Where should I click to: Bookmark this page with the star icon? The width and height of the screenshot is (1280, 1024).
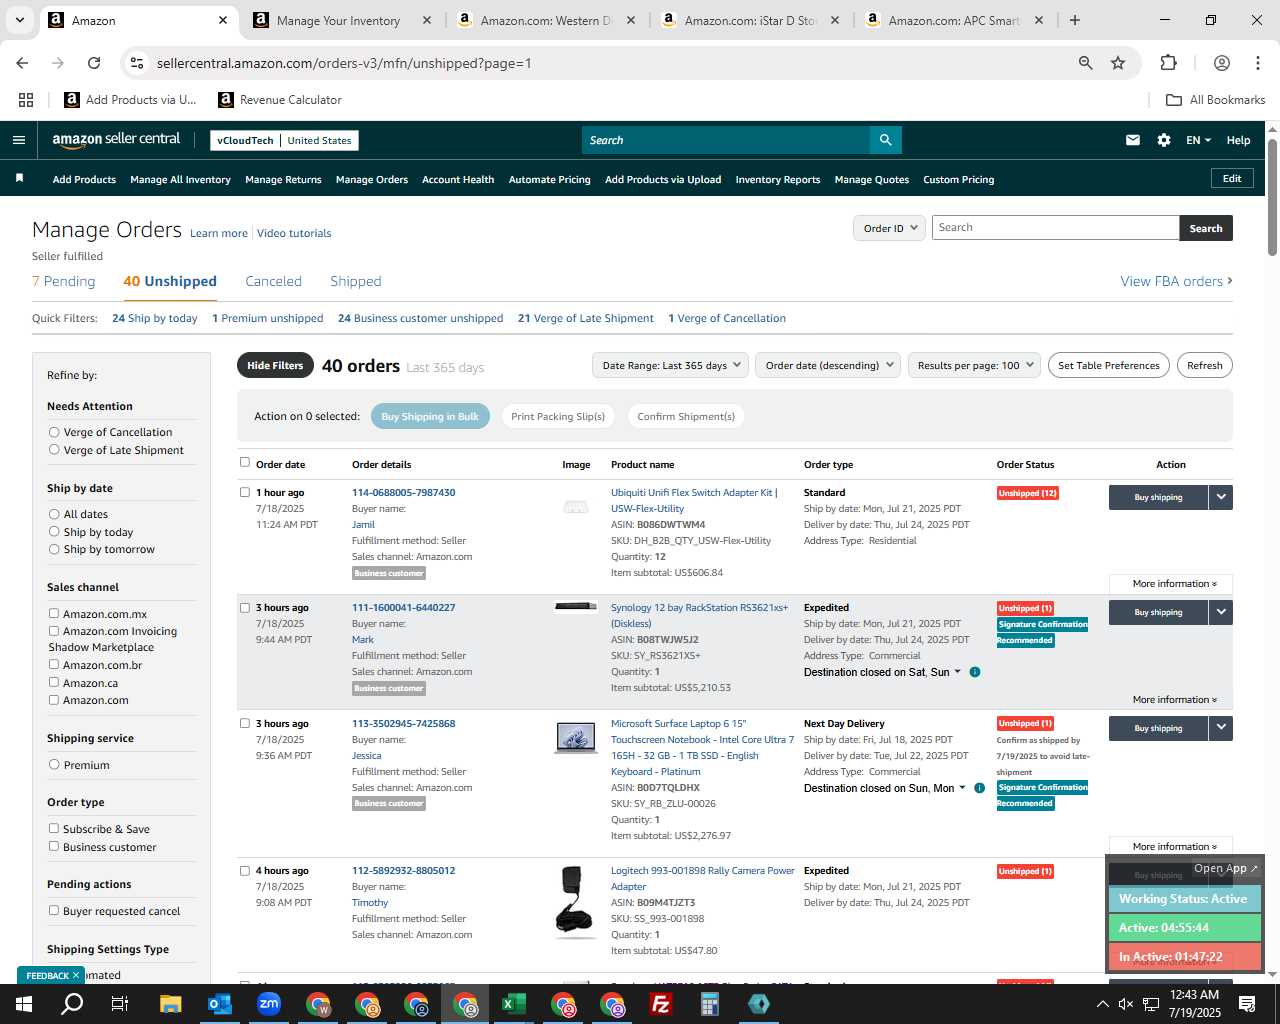coord(1118,63)
